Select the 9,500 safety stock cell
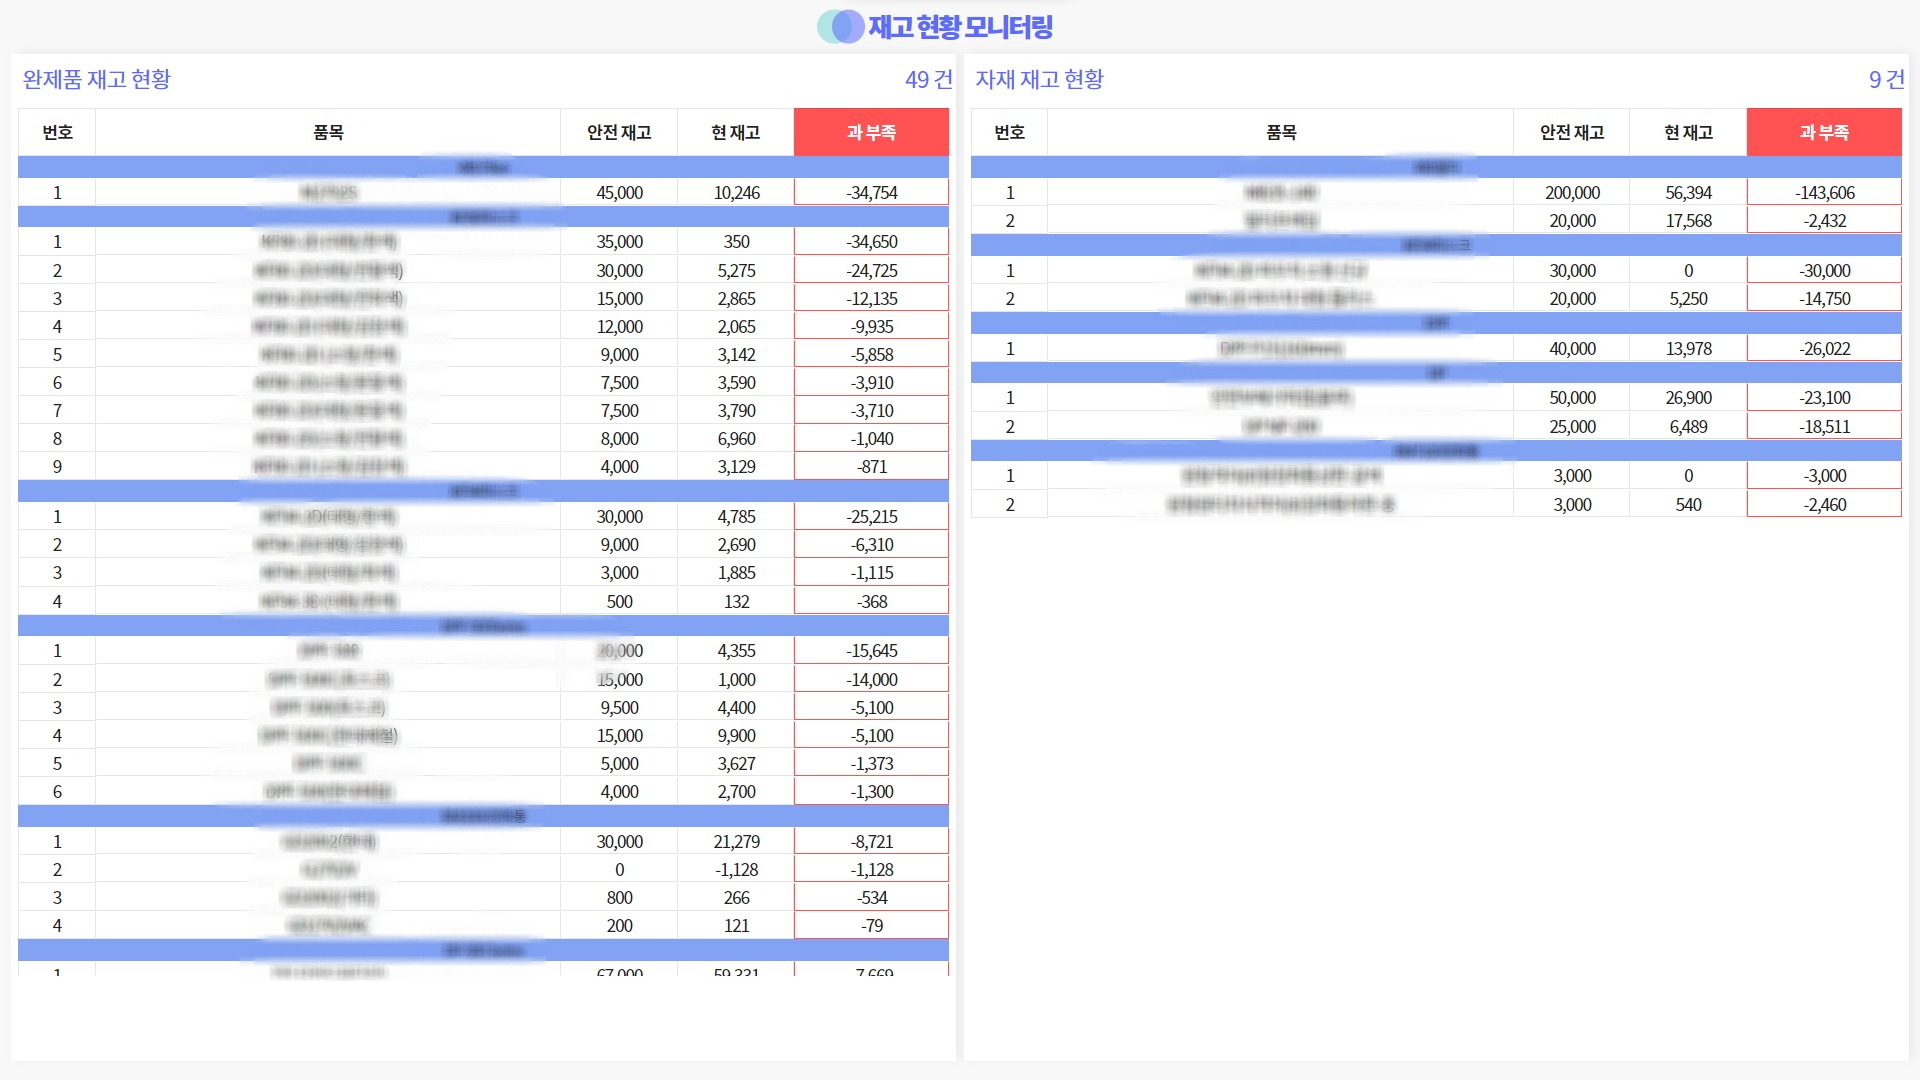This screenshot has width=1920, height=1080. tap(619, 707)
